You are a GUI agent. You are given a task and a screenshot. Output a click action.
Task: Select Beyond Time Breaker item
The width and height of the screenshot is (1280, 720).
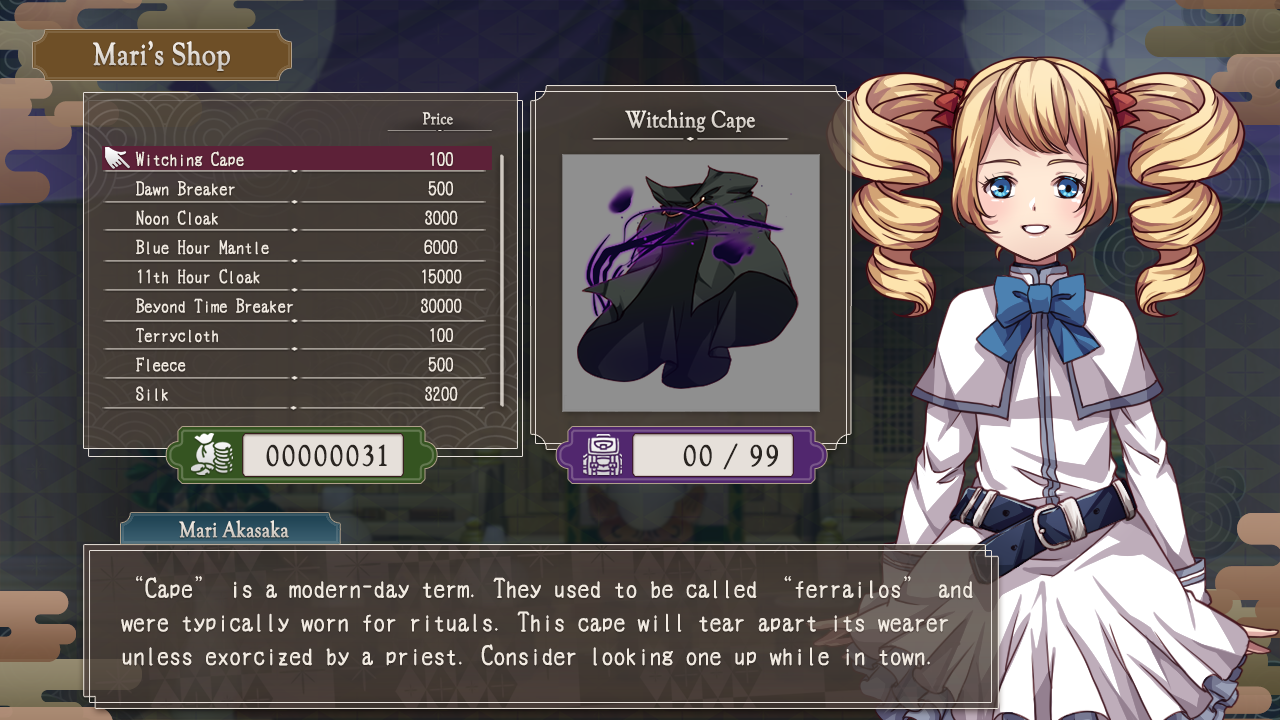(298, 306)
